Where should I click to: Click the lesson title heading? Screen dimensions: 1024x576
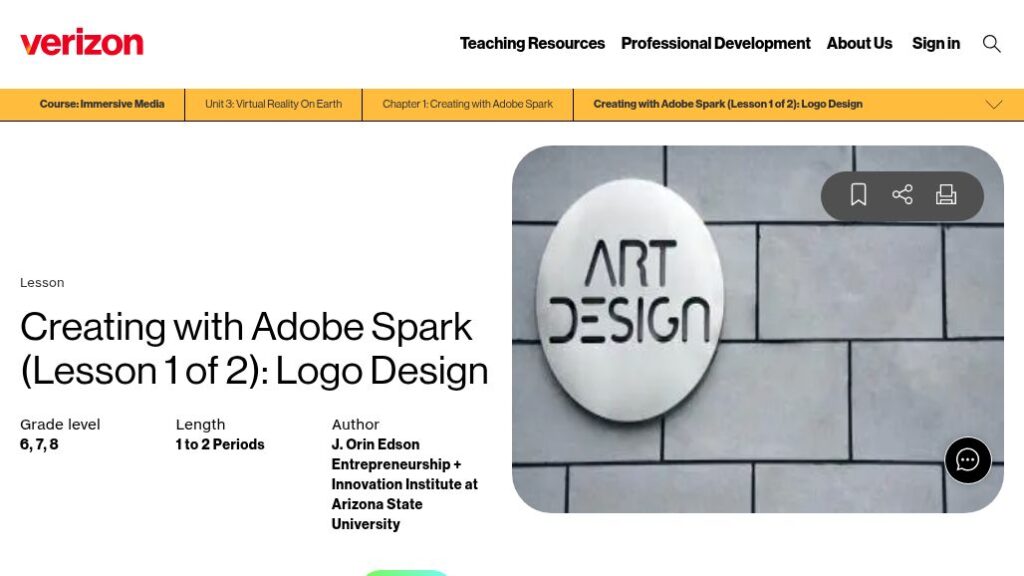(254, 349)
